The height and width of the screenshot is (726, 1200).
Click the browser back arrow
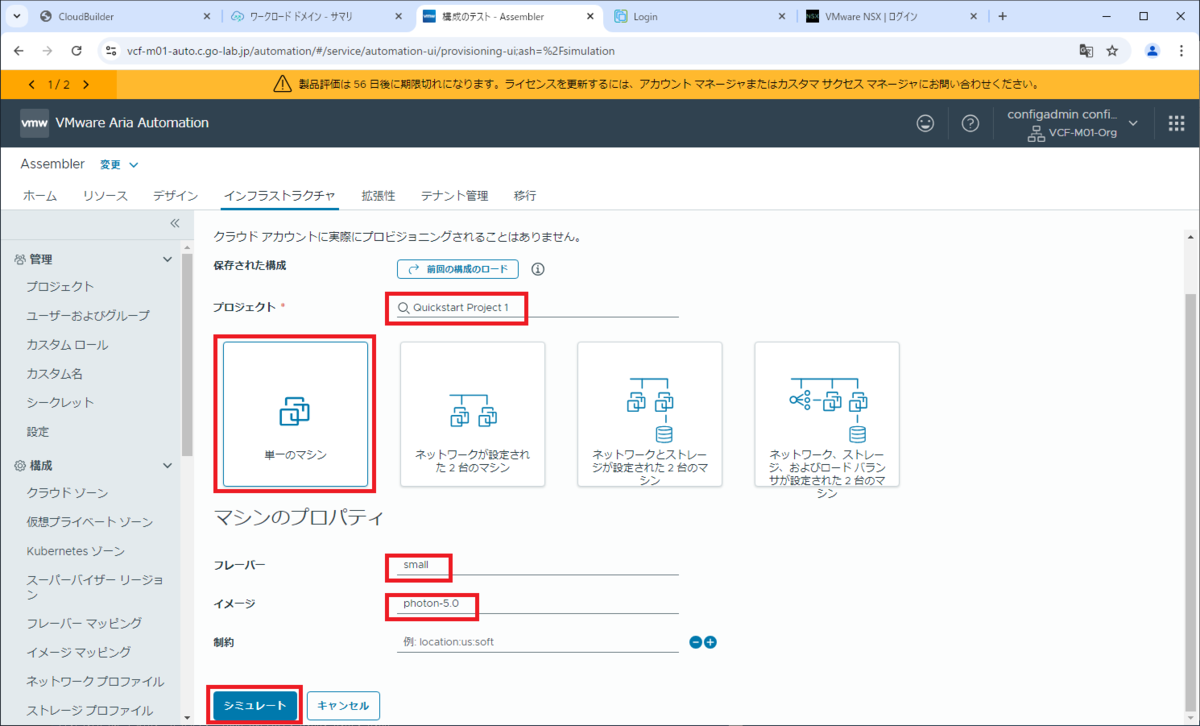[x=20, y=50]
